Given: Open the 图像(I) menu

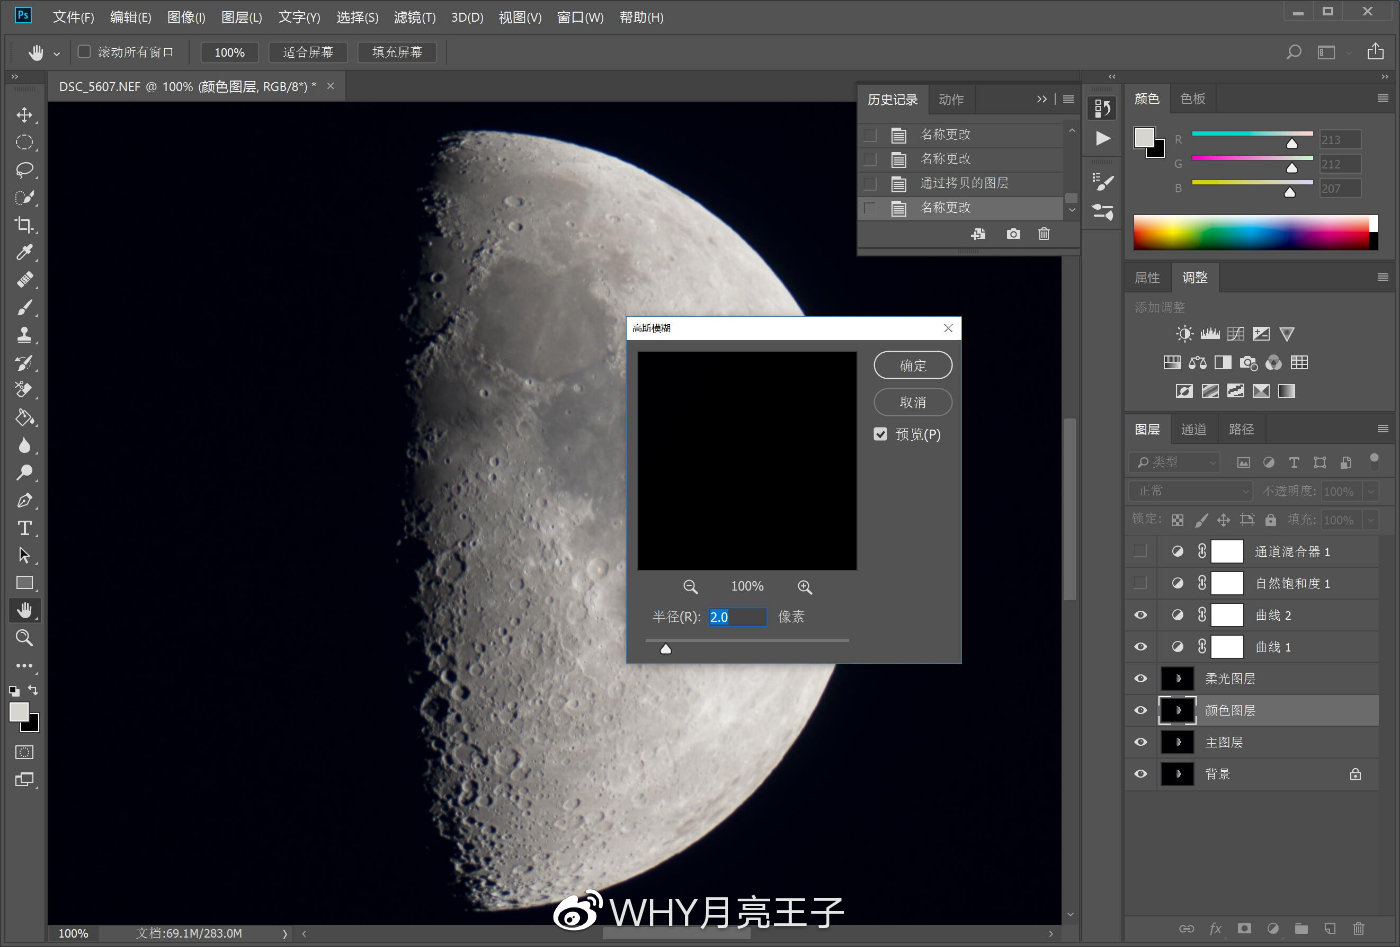Looking at the screenshot, I should click(186, 17).
